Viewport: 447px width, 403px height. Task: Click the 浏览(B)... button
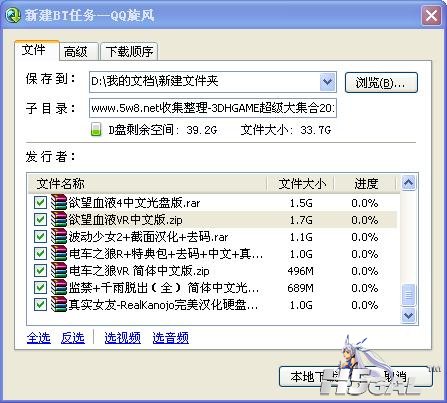click(x=381, y=82)
